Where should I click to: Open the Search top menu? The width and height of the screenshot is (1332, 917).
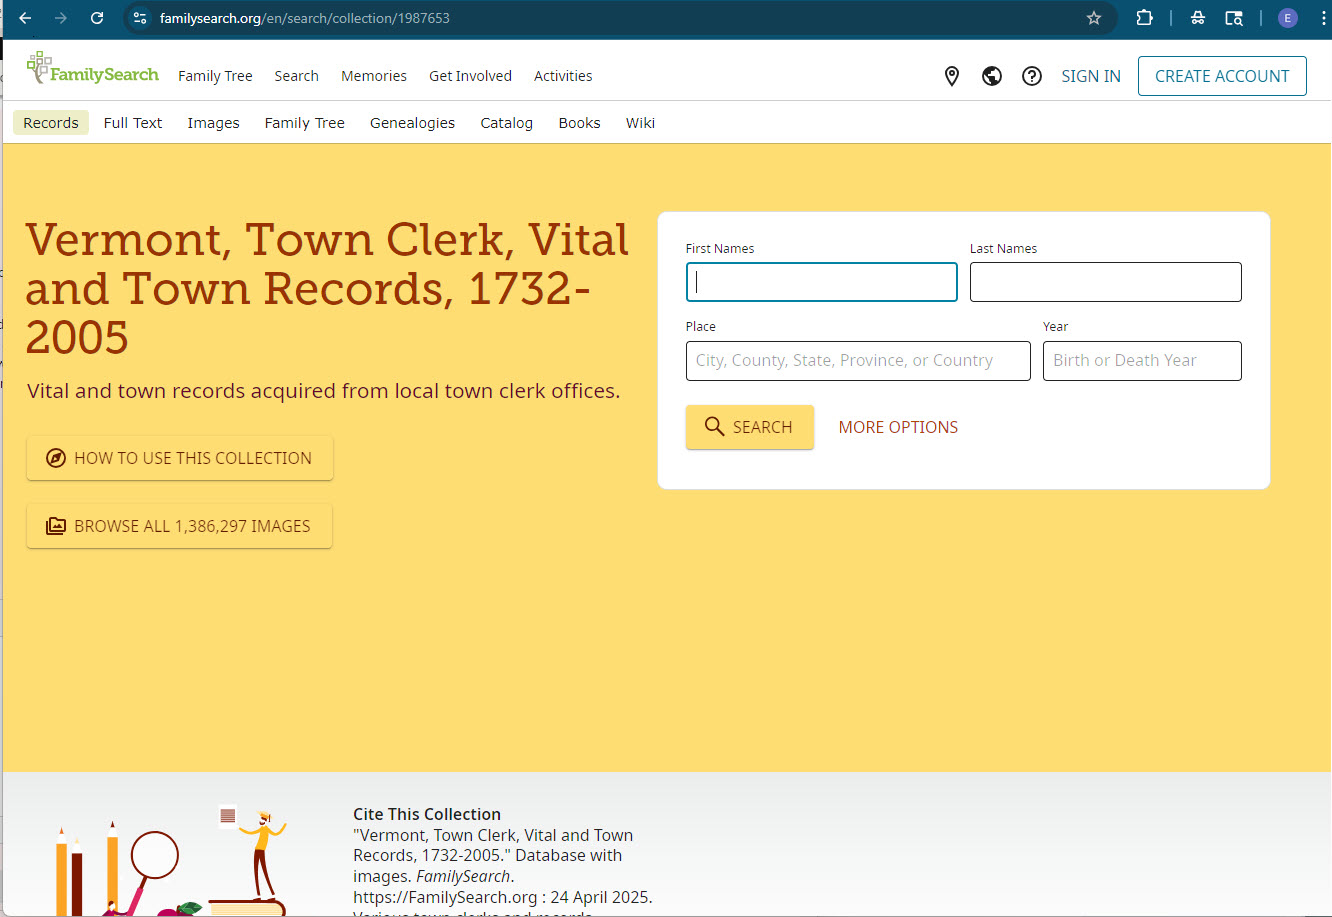(297, 76)
